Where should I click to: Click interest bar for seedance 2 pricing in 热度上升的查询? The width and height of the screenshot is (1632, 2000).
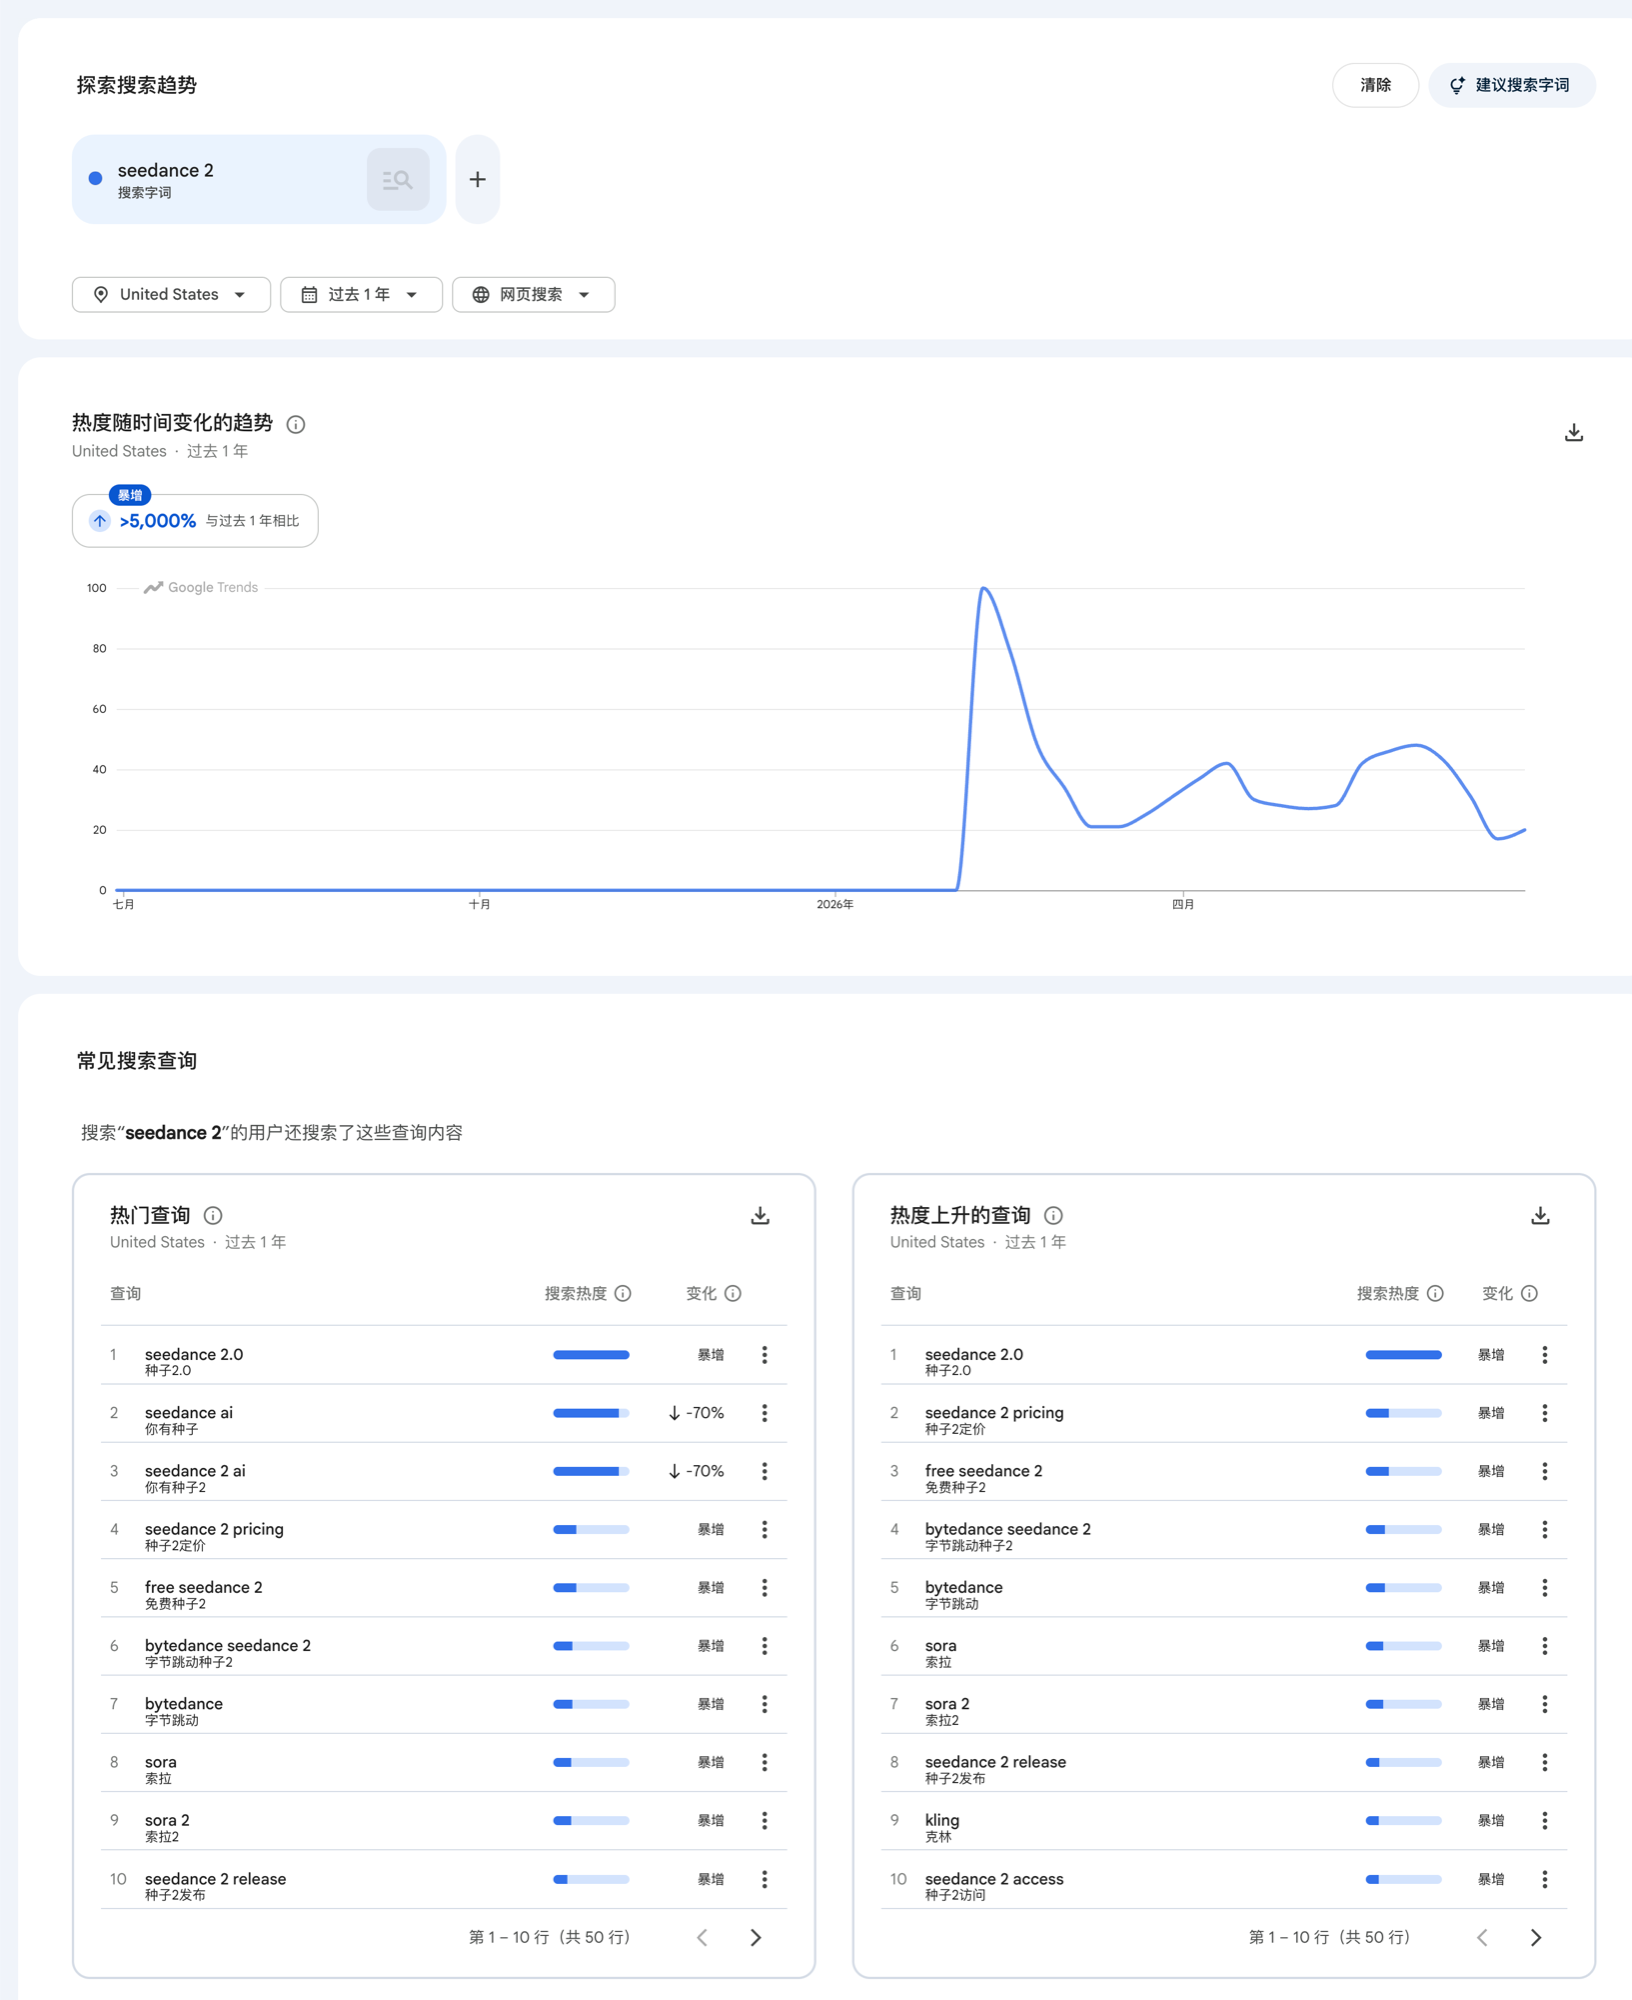click(1403, 1413)
